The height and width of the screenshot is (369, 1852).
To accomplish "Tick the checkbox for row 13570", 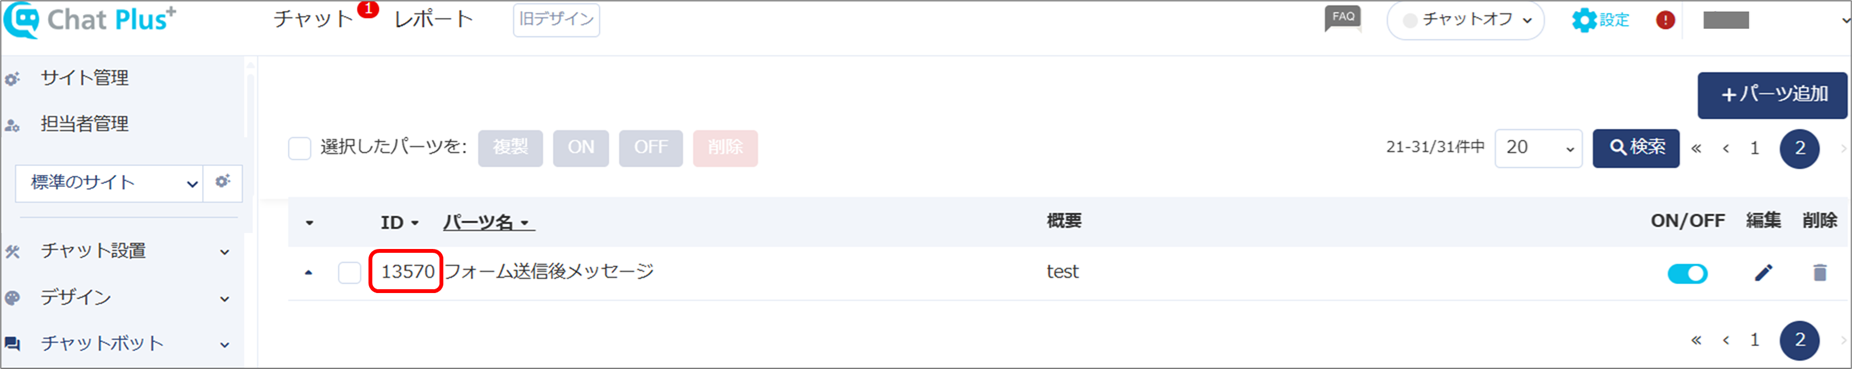I will [349, 272].
